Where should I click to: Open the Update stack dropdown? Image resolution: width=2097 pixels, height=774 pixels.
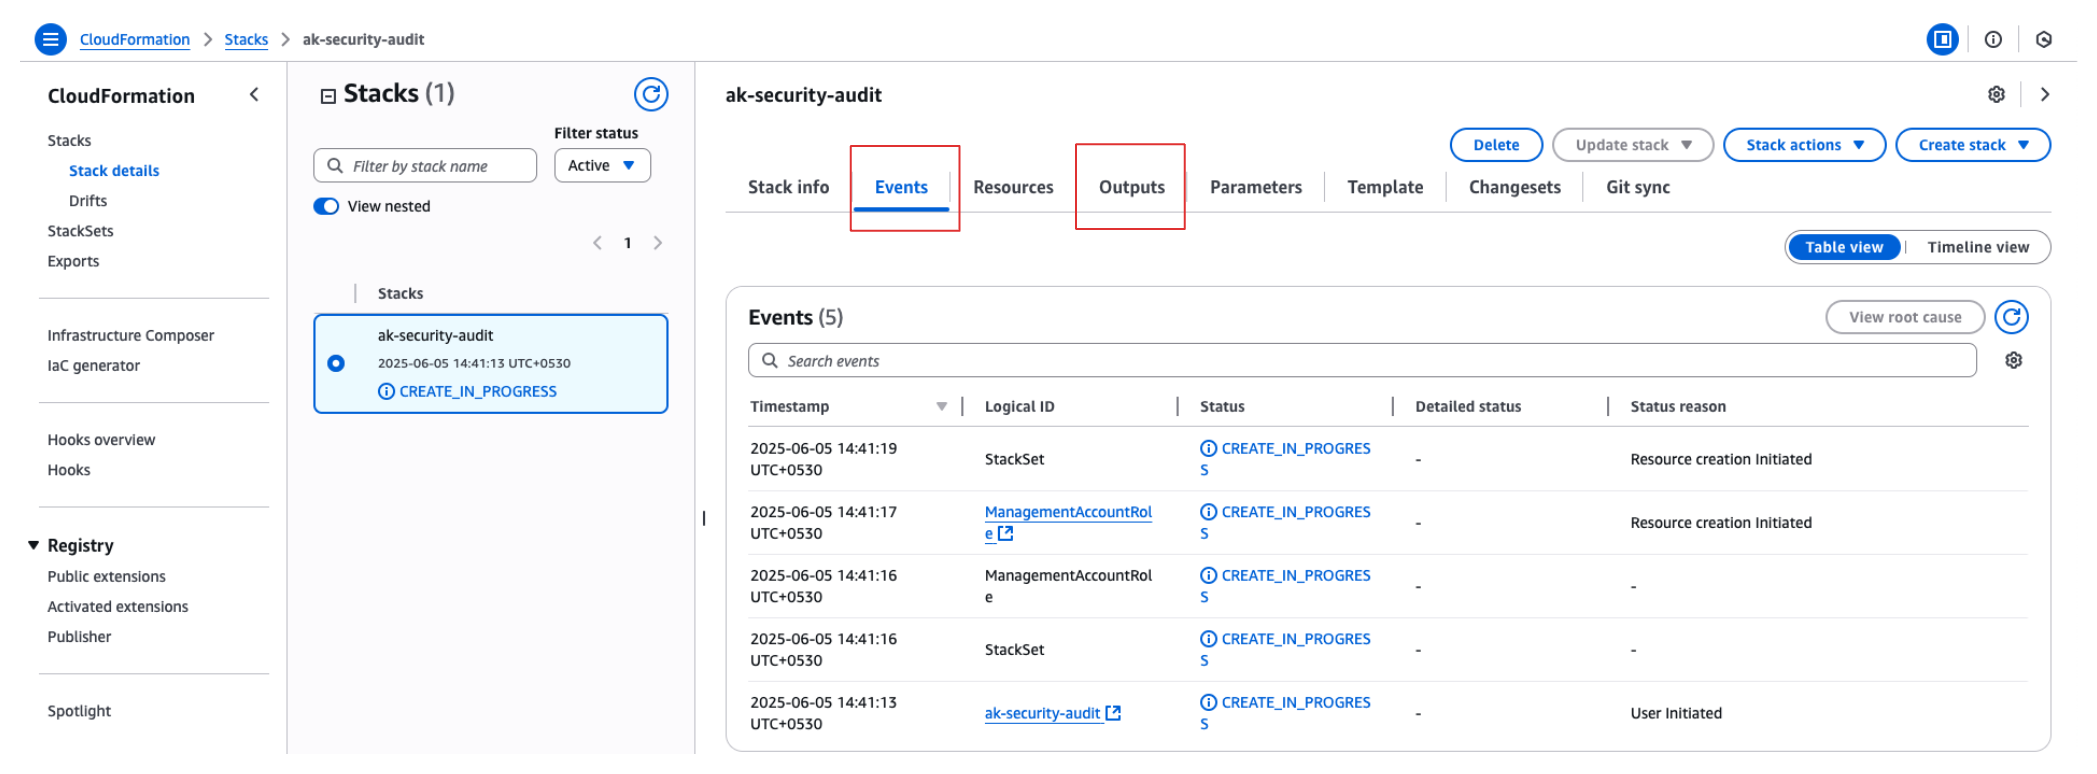pyautogui.click(x=1633, y=145)
